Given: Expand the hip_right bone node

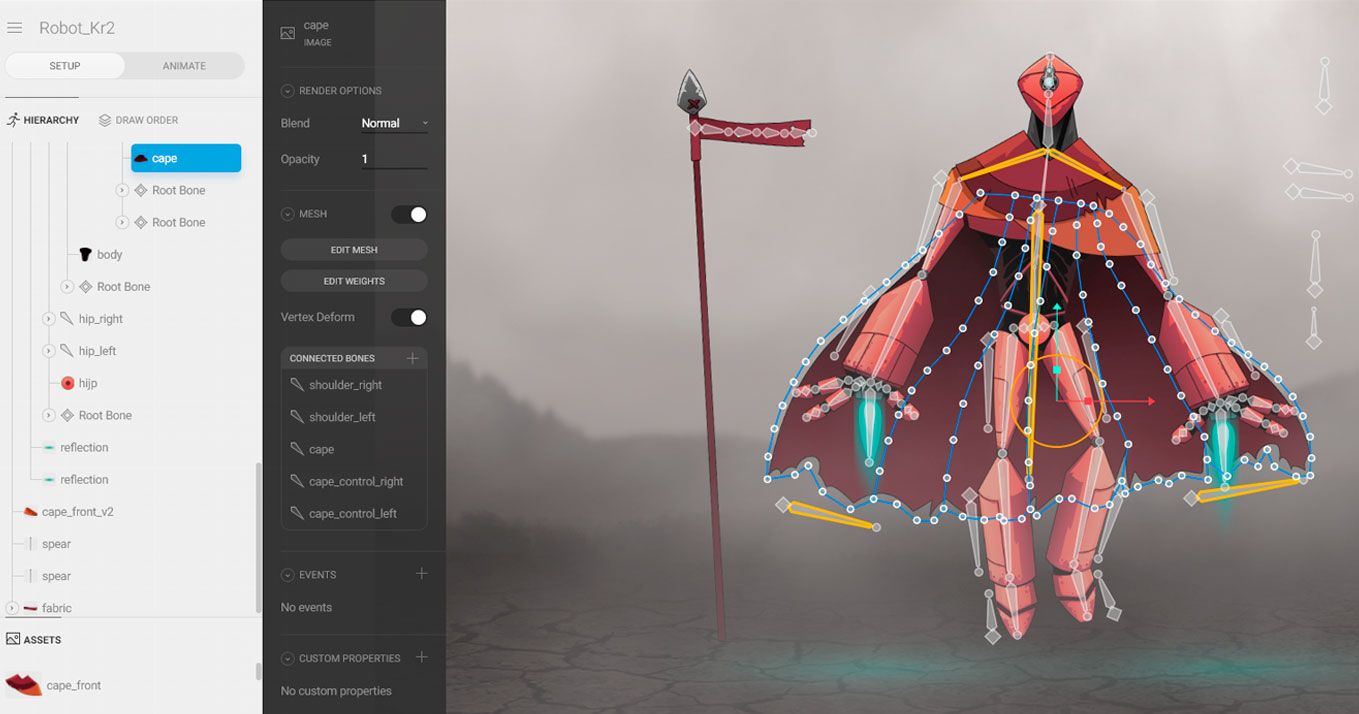Looking at the screenshot, I should (48, 319).
